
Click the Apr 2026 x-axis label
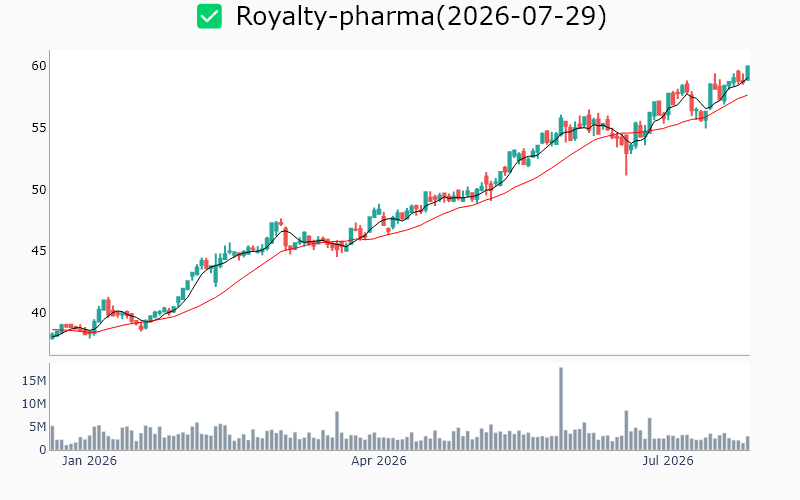[x=379, y=461]
